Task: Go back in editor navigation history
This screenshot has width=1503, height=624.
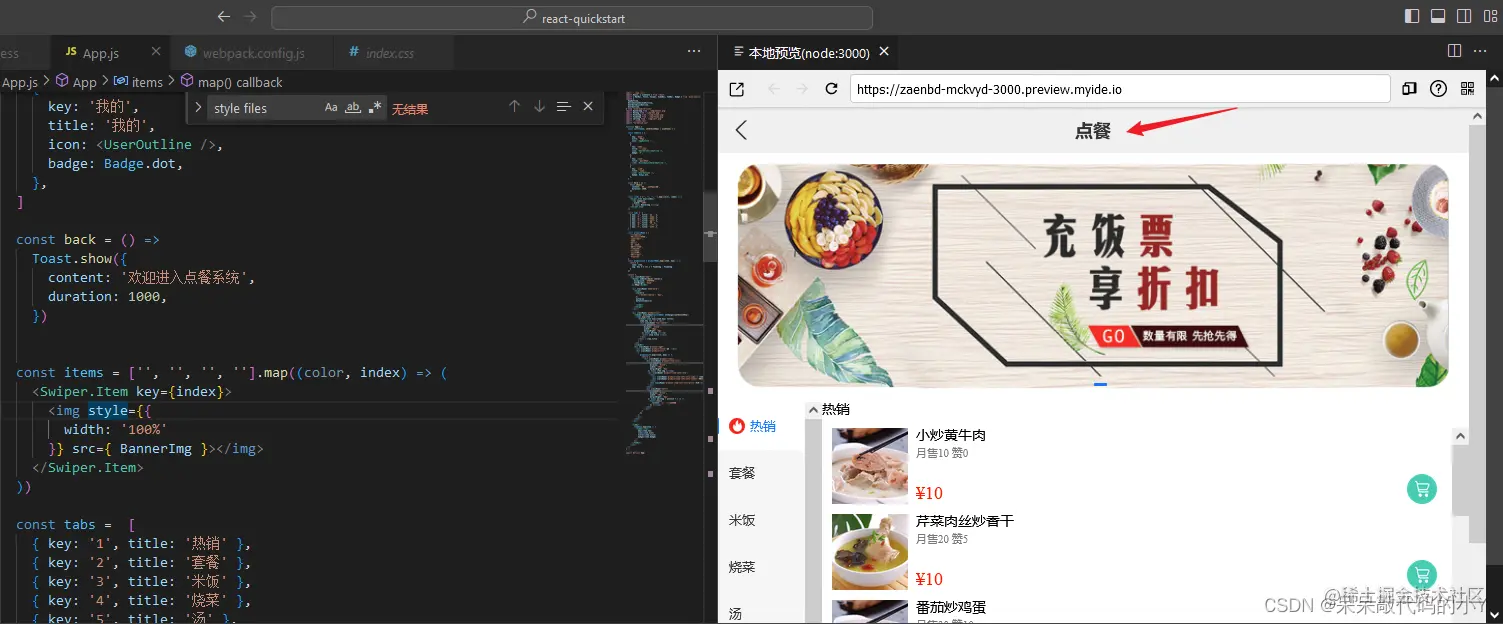Action: point(224,17)
